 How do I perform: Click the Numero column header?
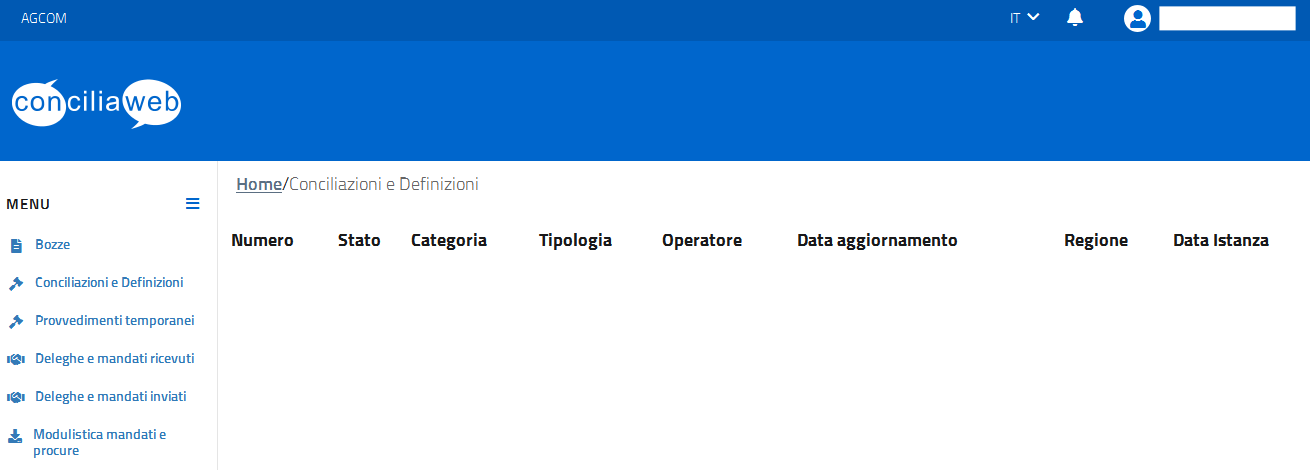coord(262,240)
